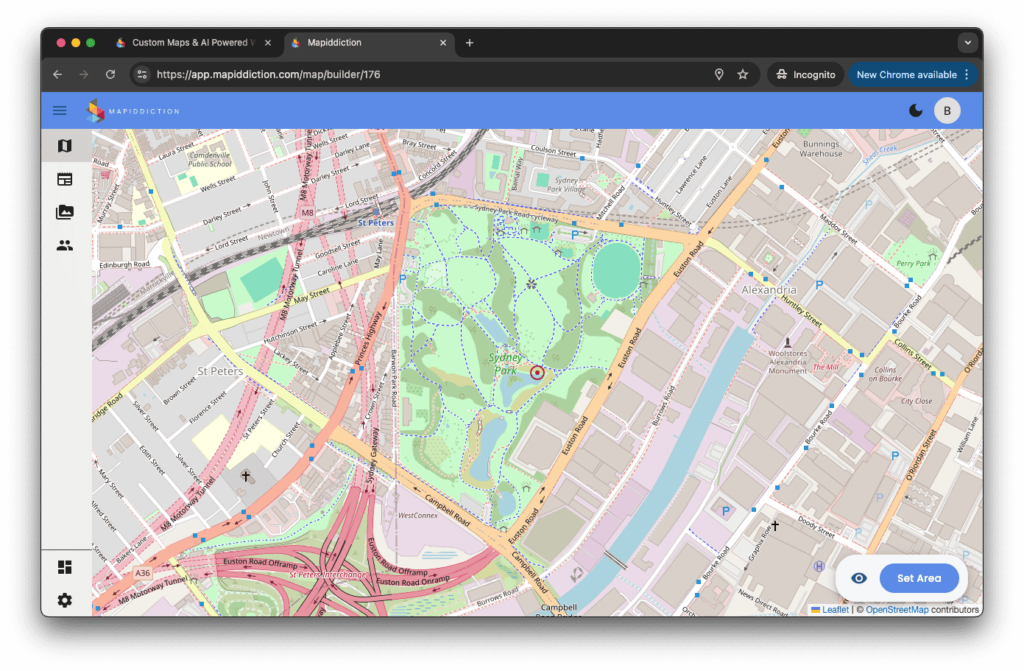Open the New Chrome available menu
Screen dimensions: 1024x671
point(913,74)
